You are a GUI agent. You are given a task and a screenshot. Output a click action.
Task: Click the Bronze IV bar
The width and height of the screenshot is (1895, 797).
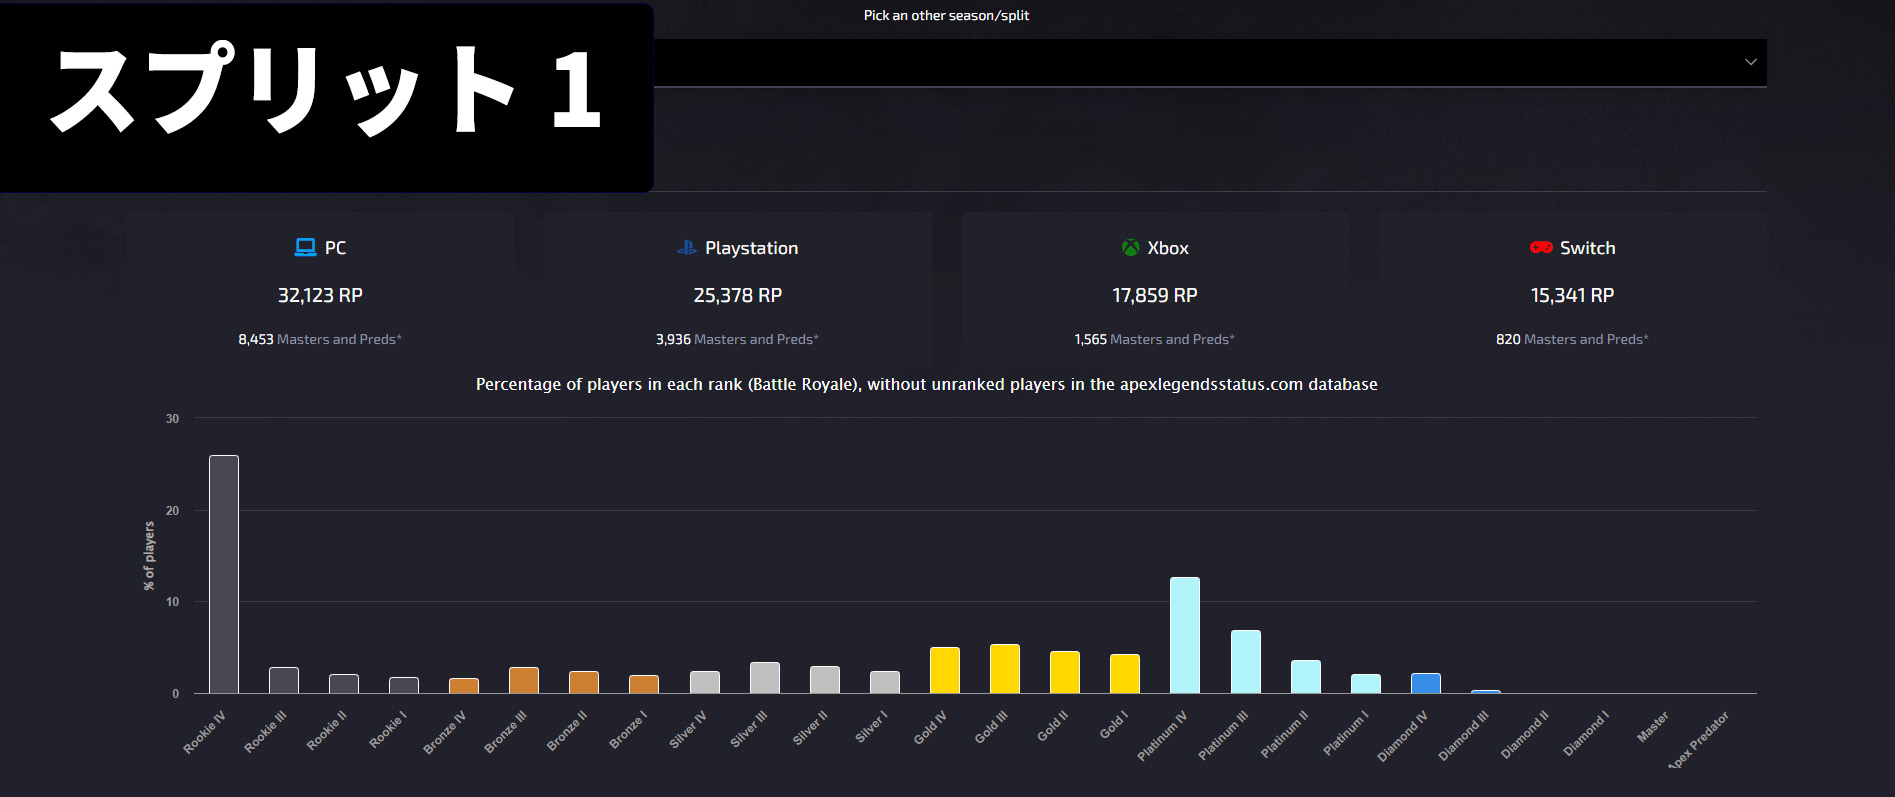(464, 686)
